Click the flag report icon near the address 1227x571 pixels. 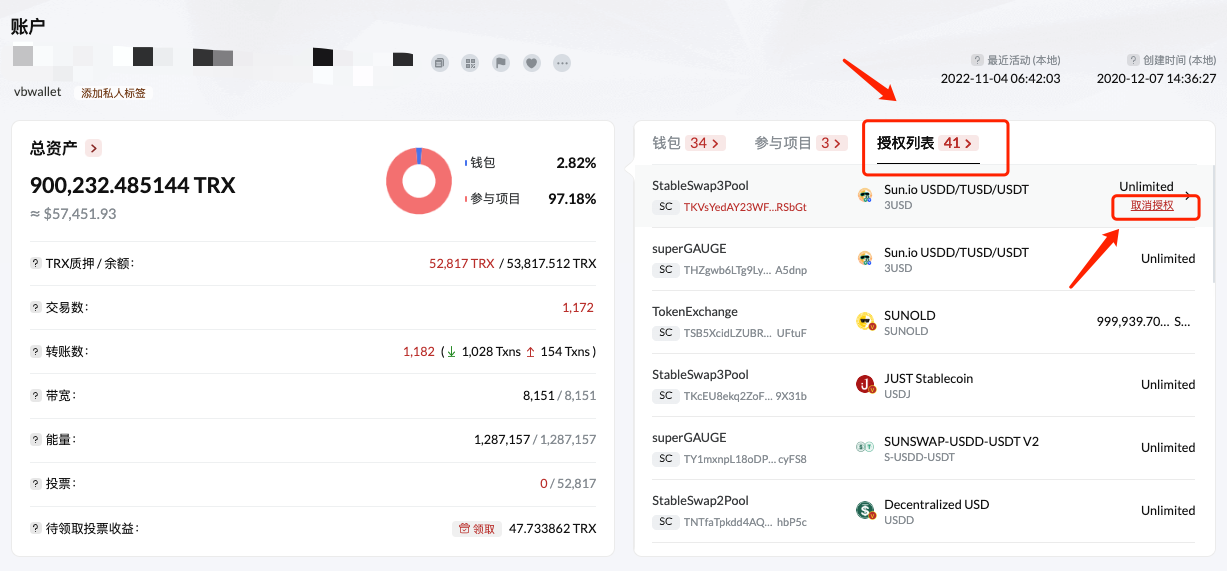tap(501, 63)
